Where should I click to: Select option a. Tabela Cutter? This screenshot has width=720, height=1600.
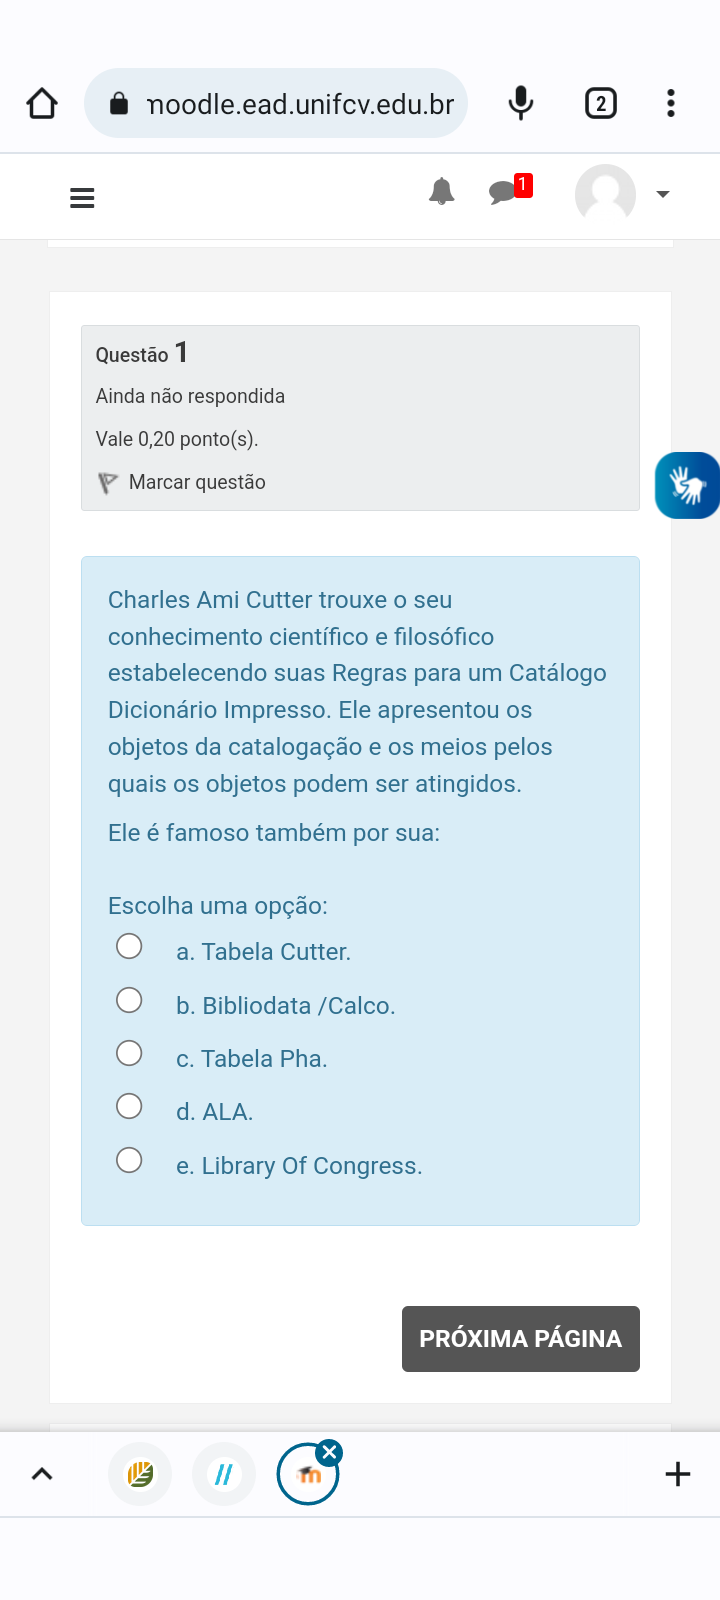click(x=129, y=946)
